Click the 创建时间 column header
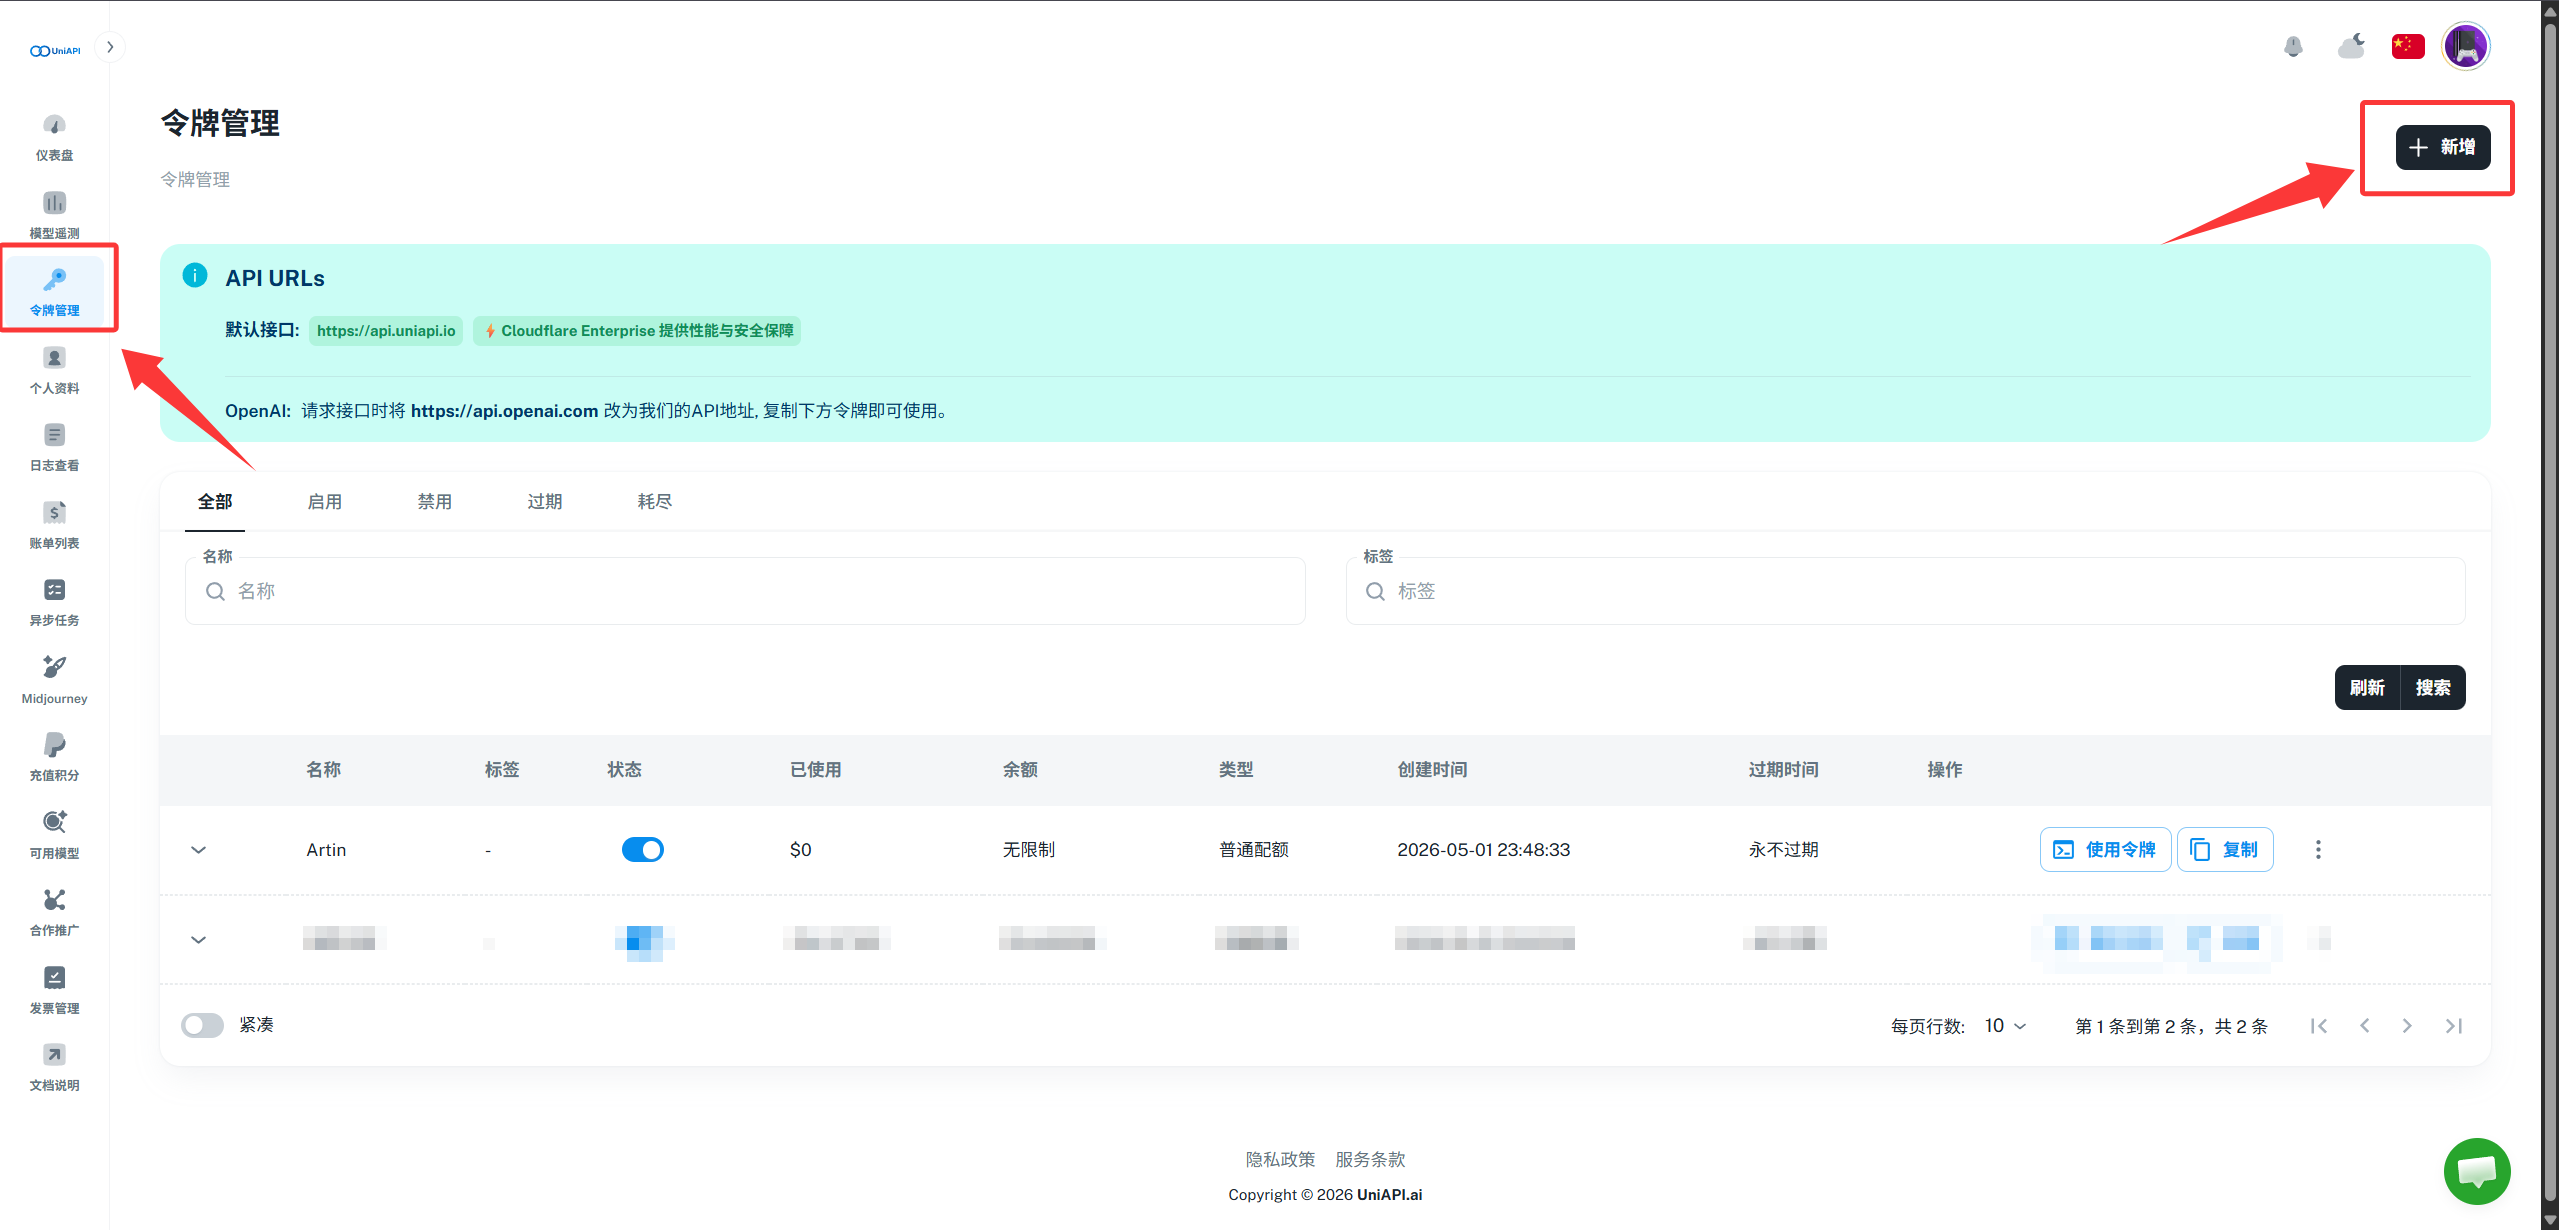Viewport: 2559px width, 1230px height. (1432, 770)
